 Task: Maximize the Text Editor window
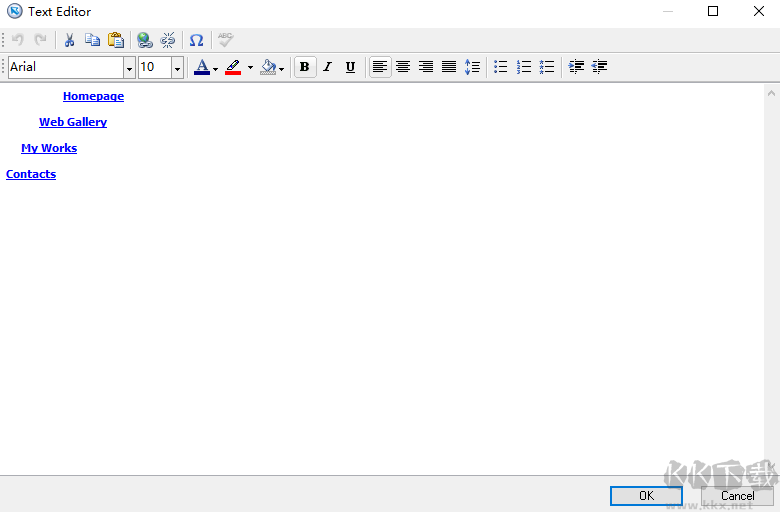713,11
